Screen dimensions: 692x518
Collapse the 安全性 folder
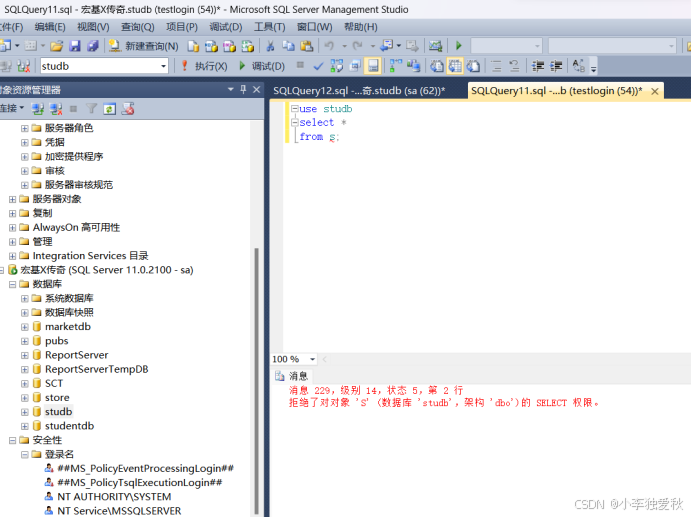coord(12,440)
